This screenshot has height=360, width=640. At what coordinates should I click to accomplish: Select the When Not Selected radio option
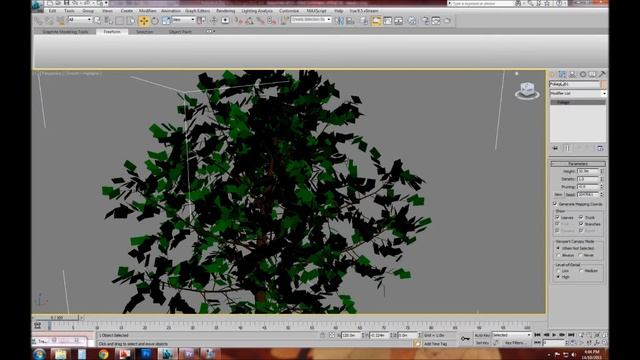558,248
